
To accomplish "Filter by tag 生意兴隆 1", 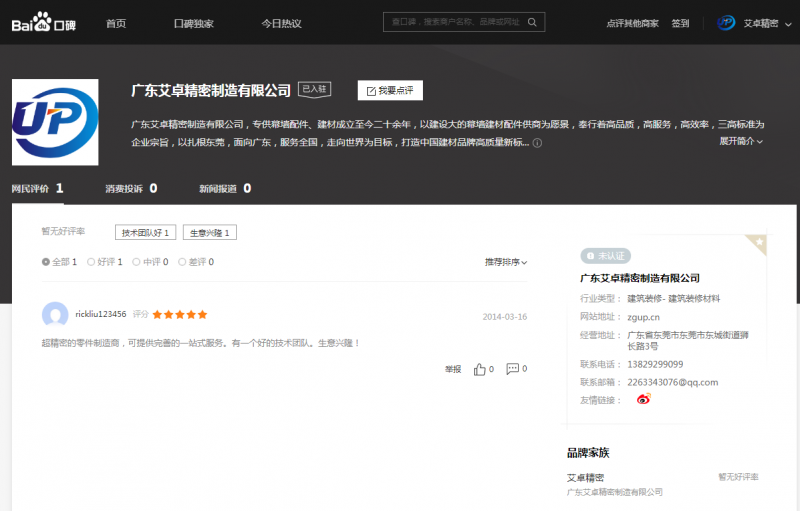I will tap(210, 232).
